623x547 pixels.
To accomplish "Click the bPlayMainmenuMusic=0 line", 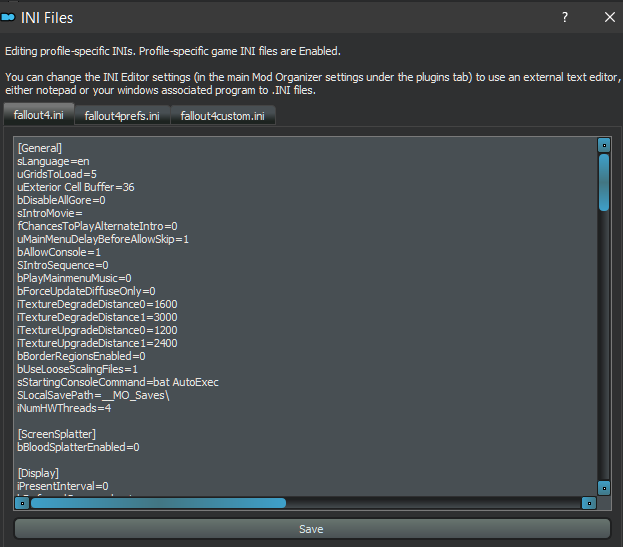I will point(74,278).
